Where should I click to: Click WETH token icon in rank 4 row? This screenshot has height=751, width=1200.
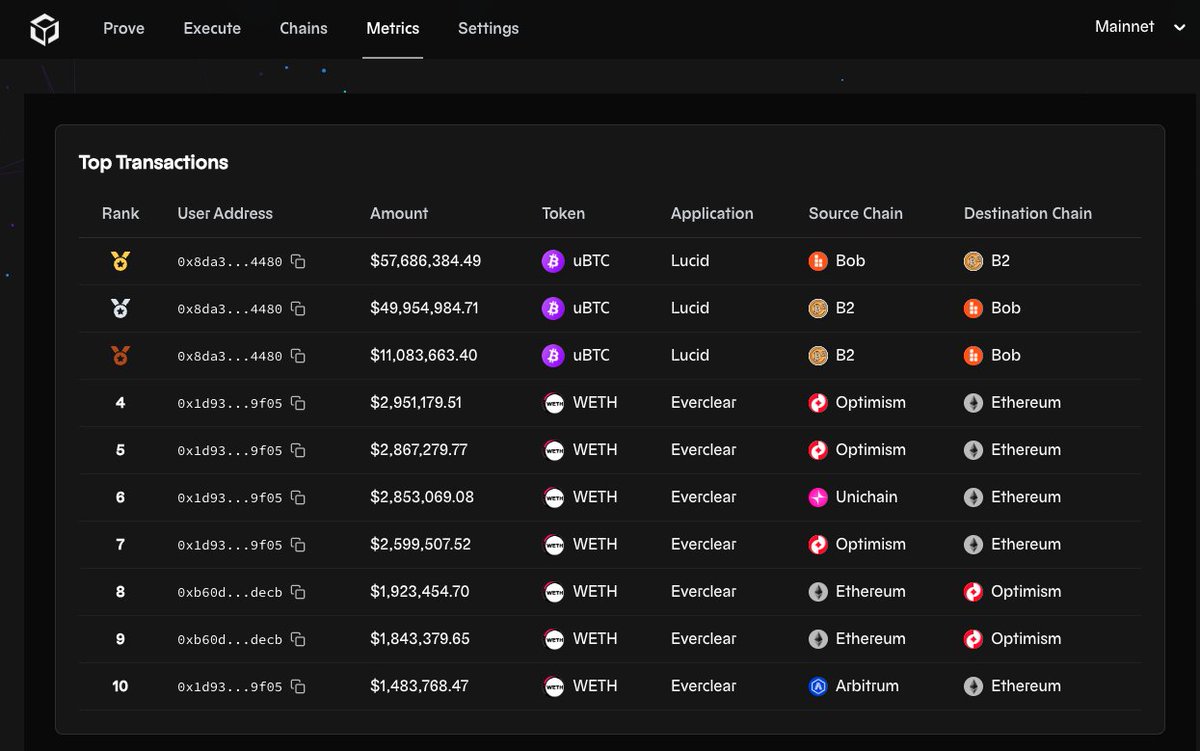click(553, 403)
